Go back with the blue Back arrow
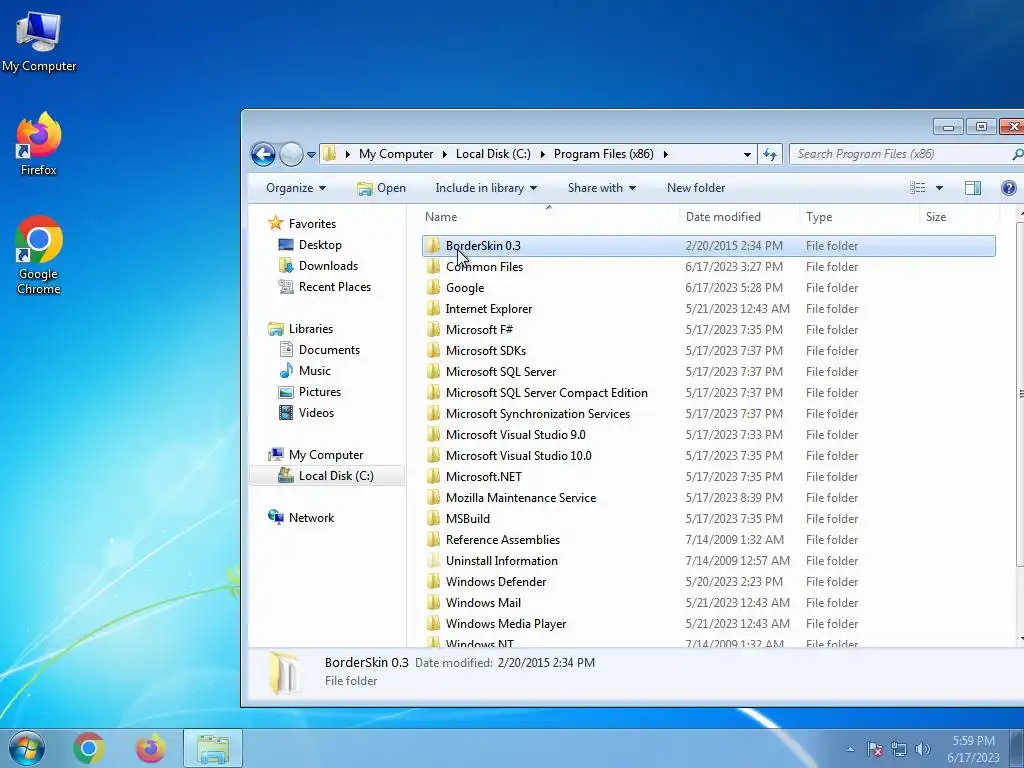 click(263, 155)
